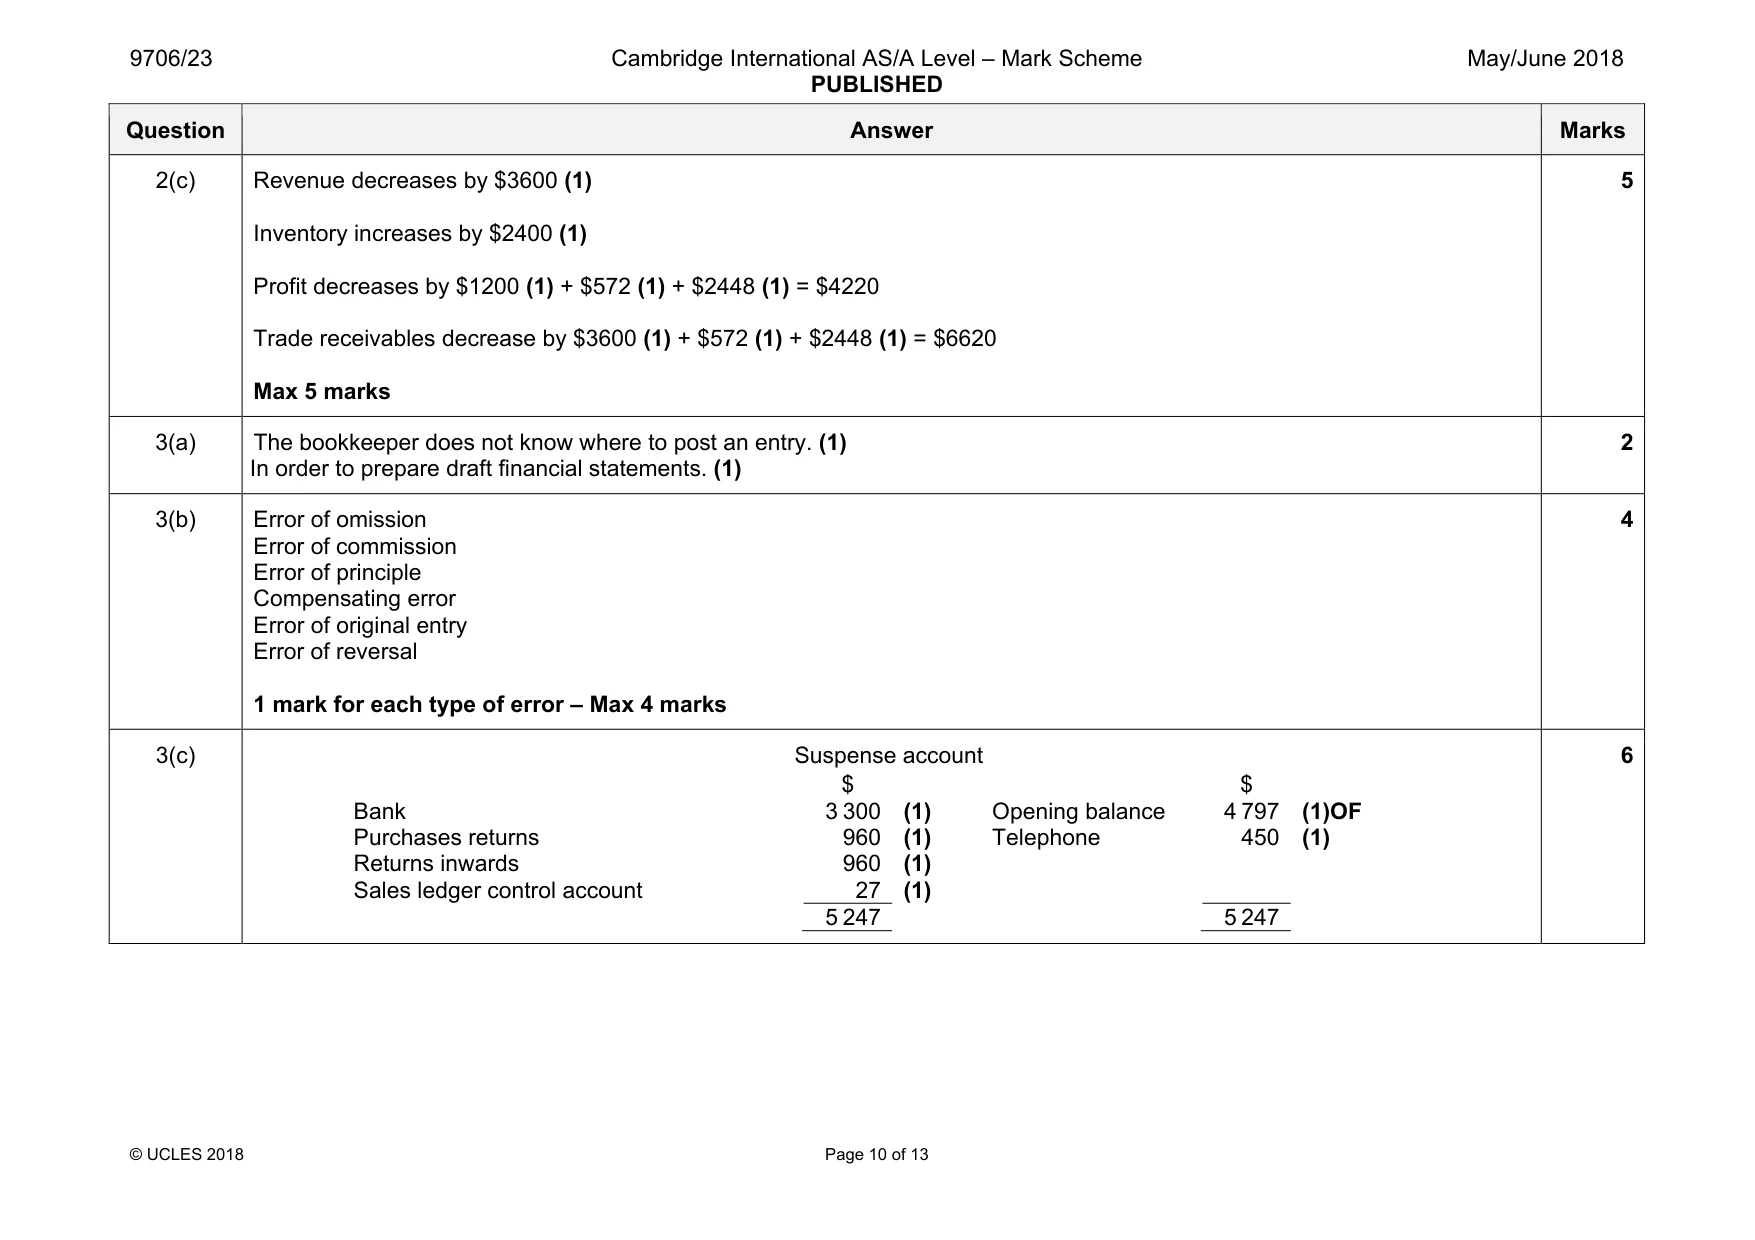Click the "© UCLES 2018" footer
Screen dimensions: 1755x1240
pyautogui.click(x=187, y=1155)
